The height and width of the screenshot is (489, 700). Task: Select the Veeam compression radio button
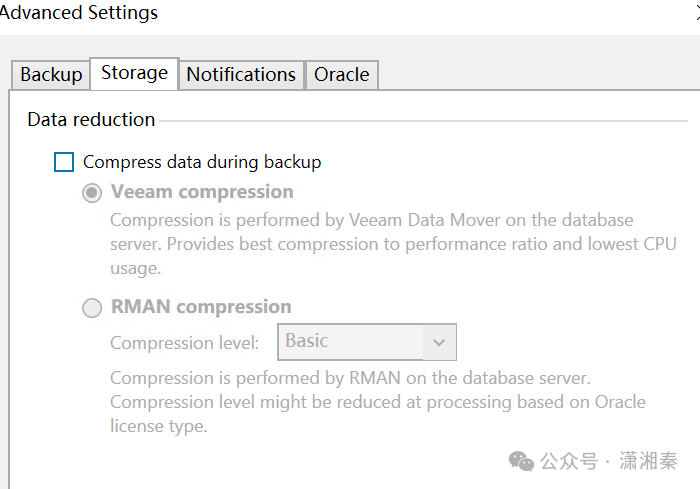click(x=92, y=192)
